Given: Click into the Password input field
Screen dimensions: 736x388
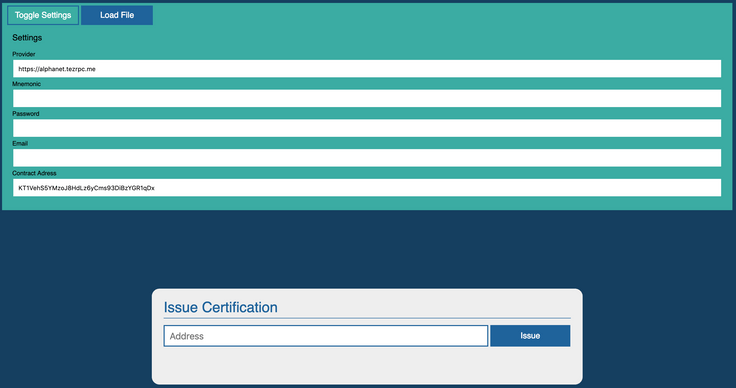Looking at the screenshot, I should click(x=367, y=128).
